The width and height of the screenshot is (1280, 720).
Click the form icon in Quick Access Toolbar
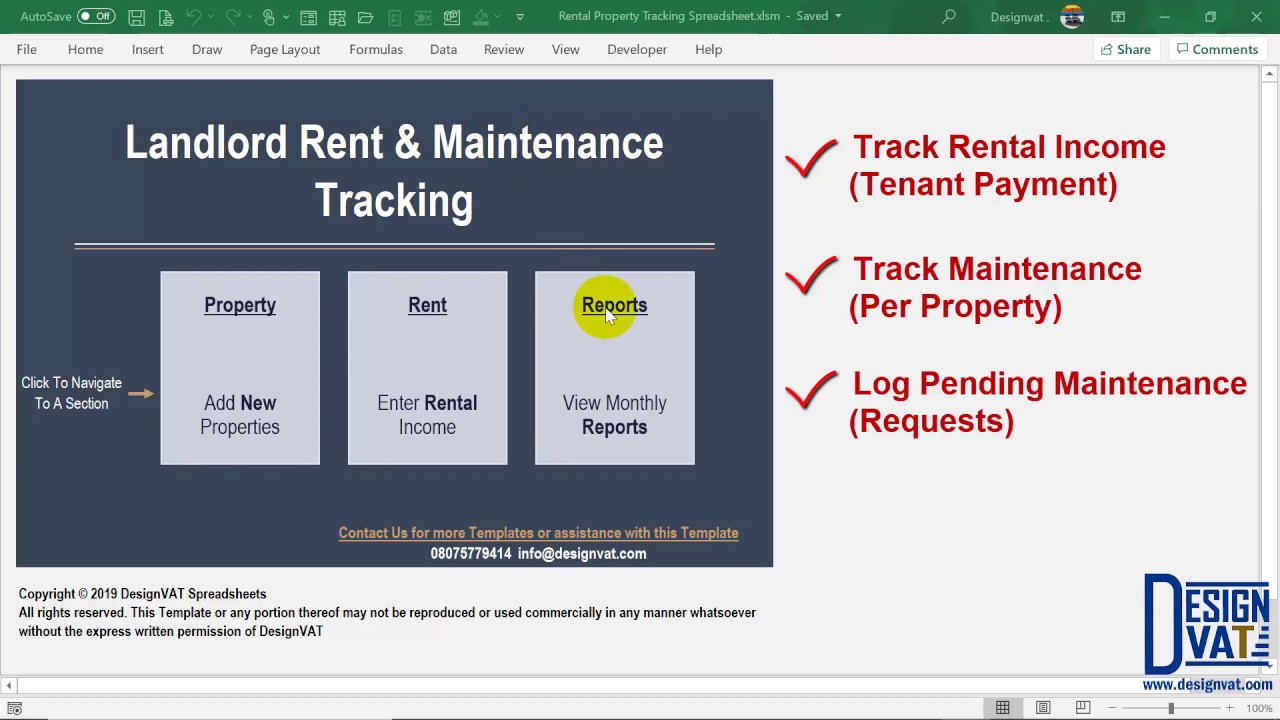point(309,17)
